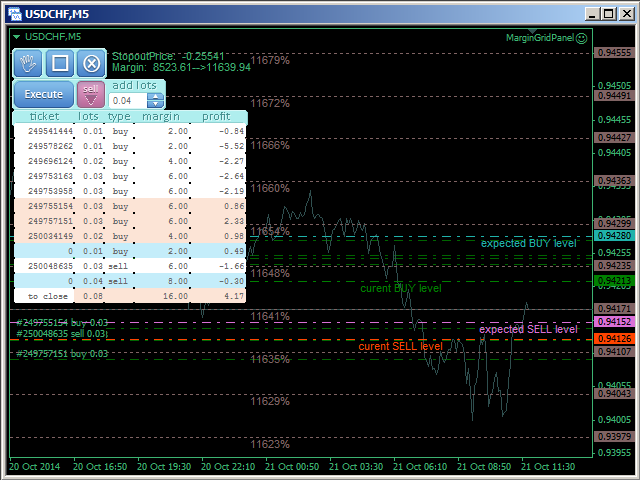Screen dimensions: 640x480
Task: Select ticket 249541444 row
Action: click(50, 131)
